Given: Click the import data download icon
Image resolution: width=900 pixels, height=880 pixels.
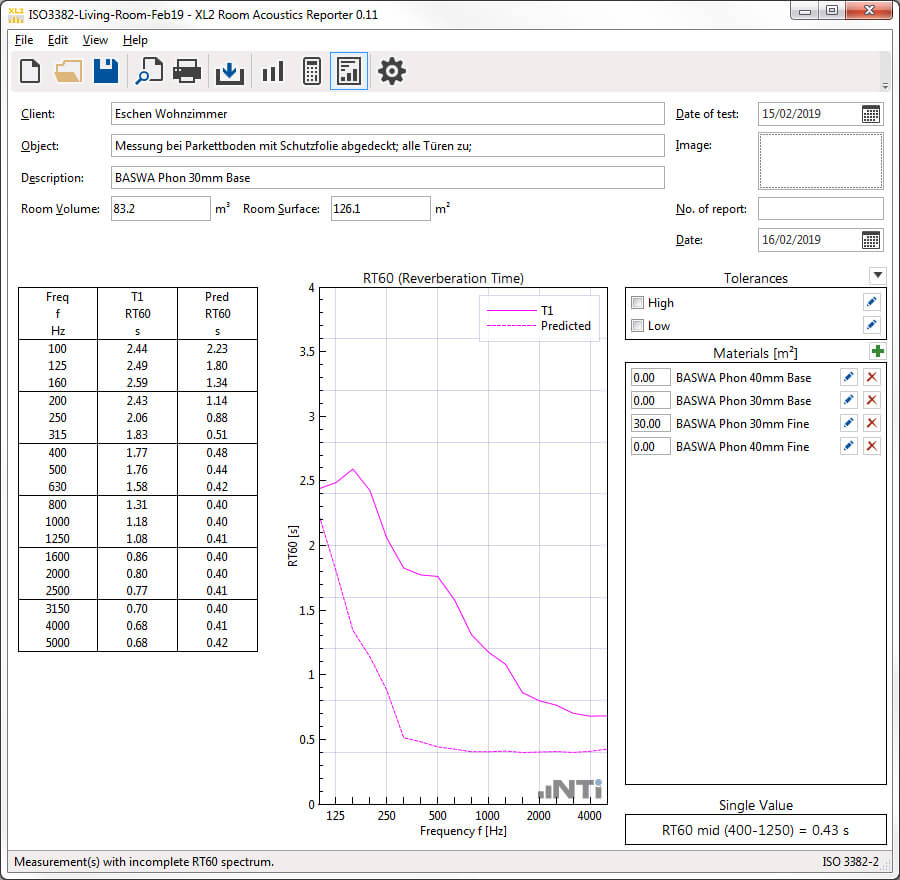Looking at the screenshot, I should click(229, 71).
